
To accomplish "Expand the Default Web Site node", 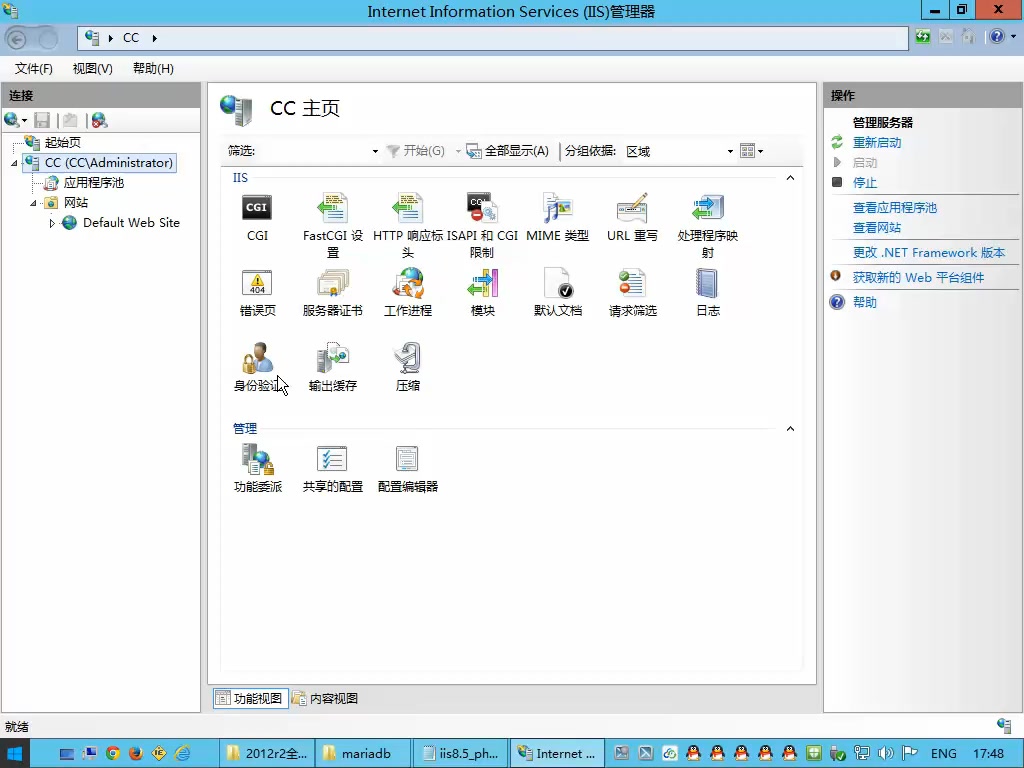I will [x=52, y=223].
